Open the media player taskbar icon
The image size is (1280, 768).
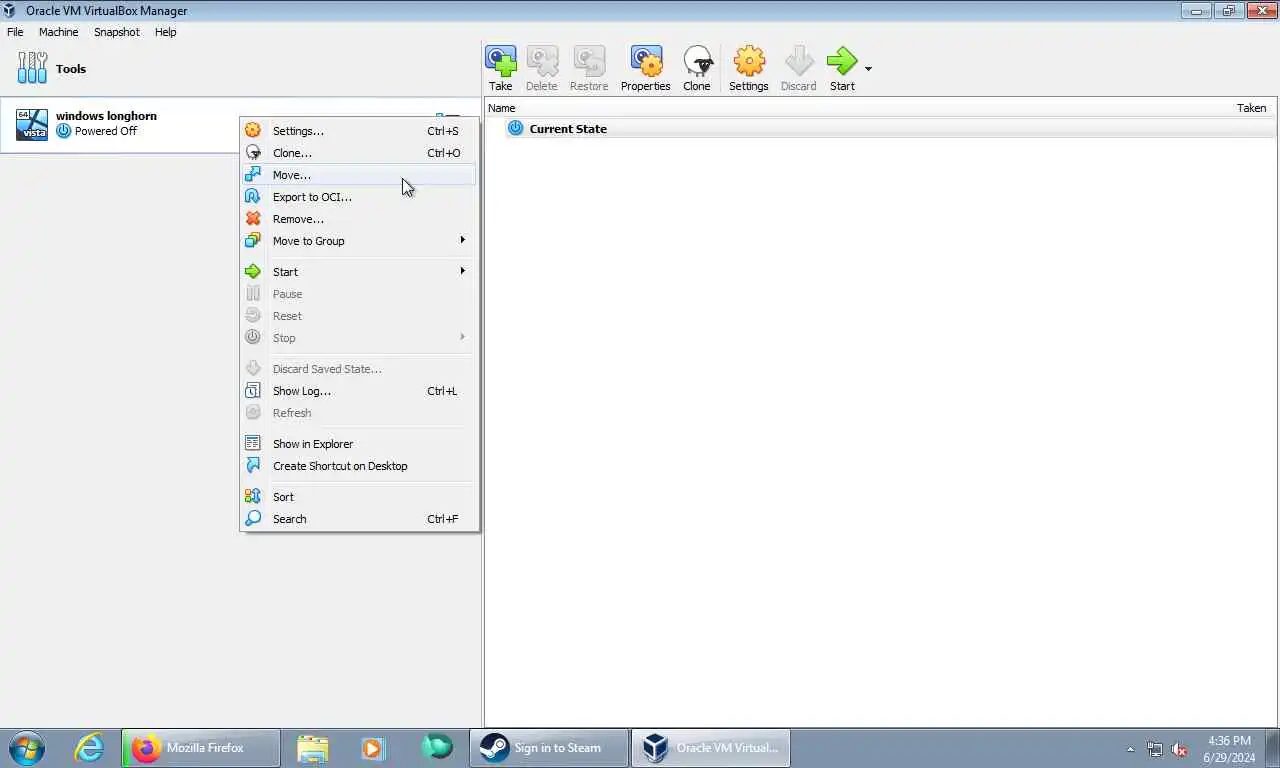[x=373, y=747]
